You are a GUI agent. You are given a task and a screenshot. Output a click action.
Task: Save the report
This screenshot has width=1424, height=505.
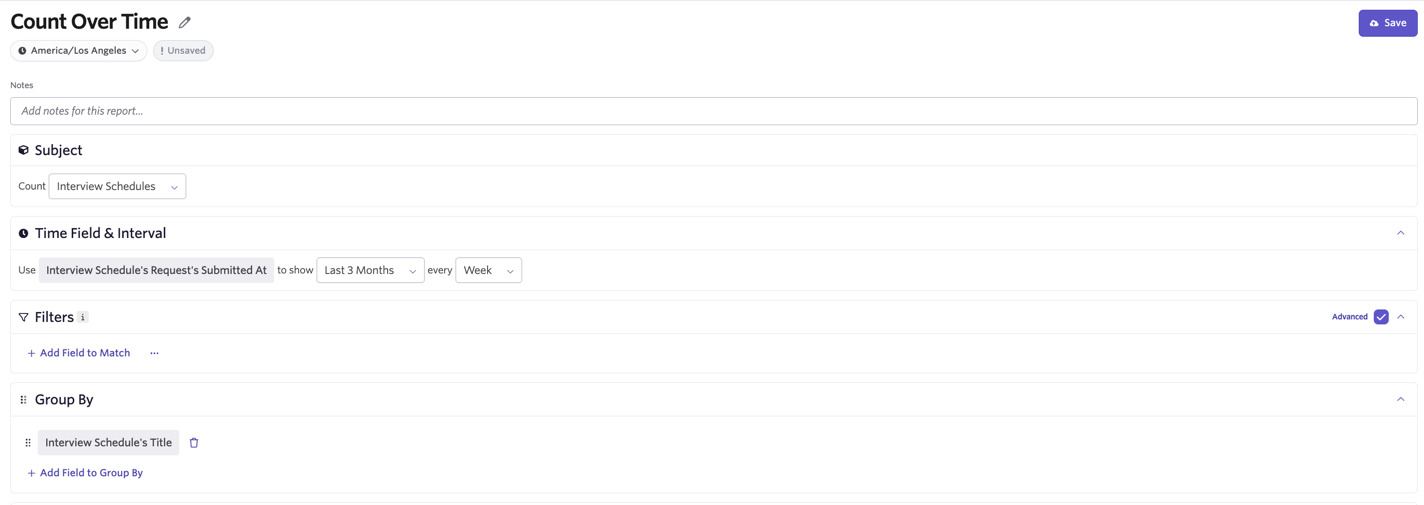pyautogui.click(x=1387, y=23)
